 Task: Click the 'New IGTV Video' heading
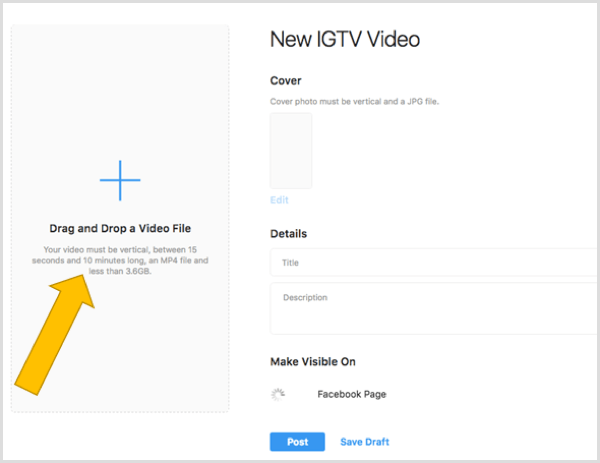pos(345,39)
